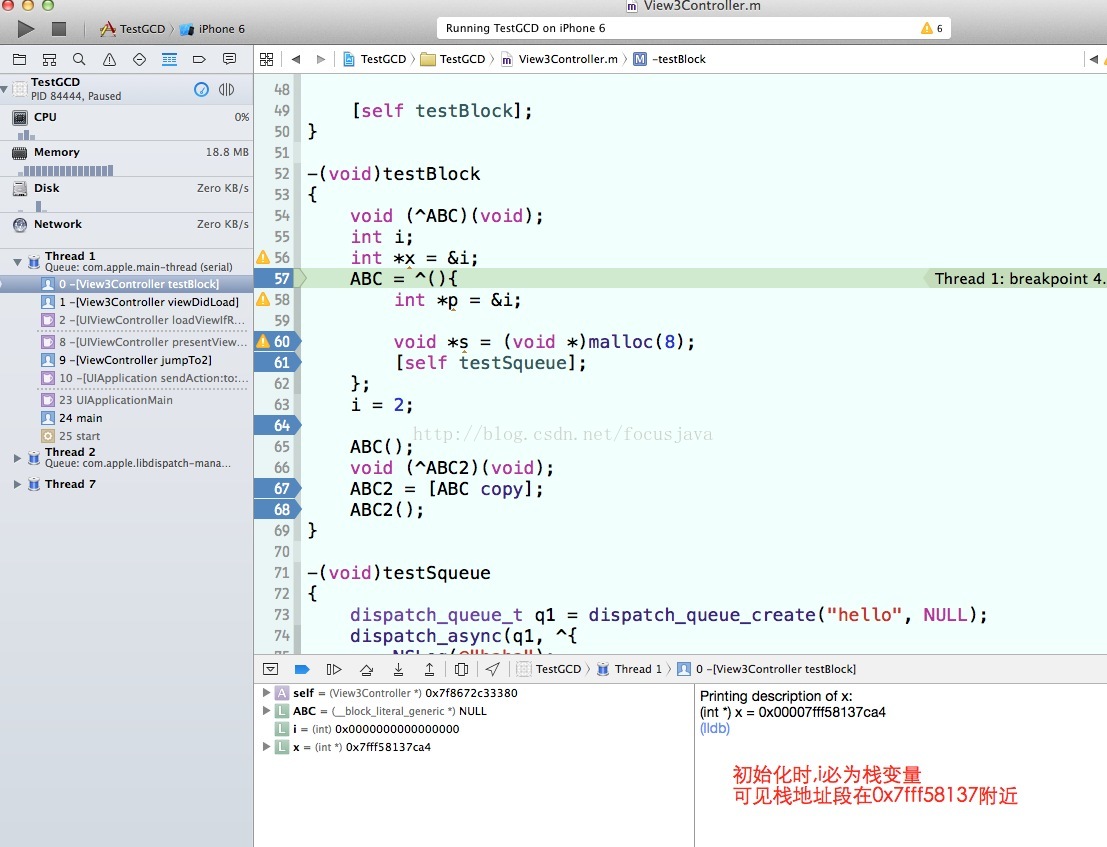
Task: Open the Report navigator speech icon
Action: (229, 59)
